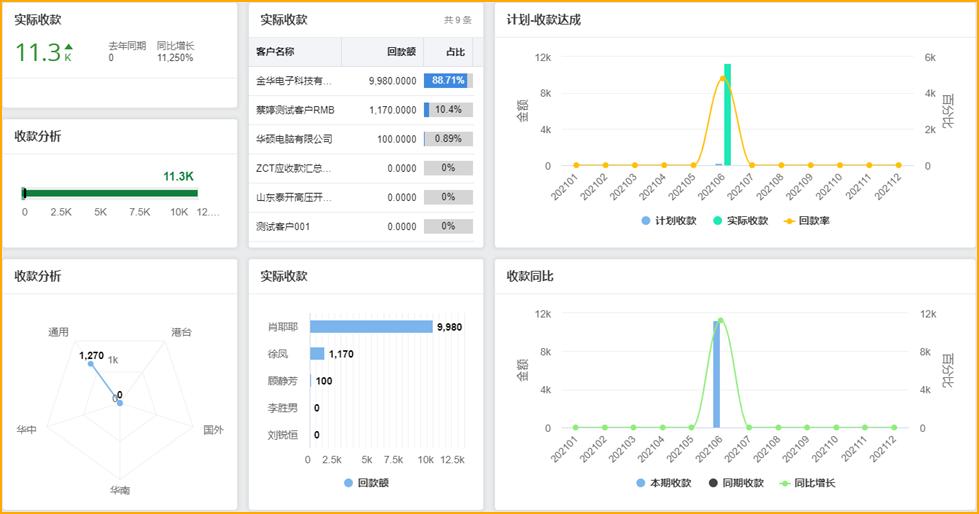Click 202101 axis label in 计划-收款达成
979x514 pixels.
[x=563, y=187]
